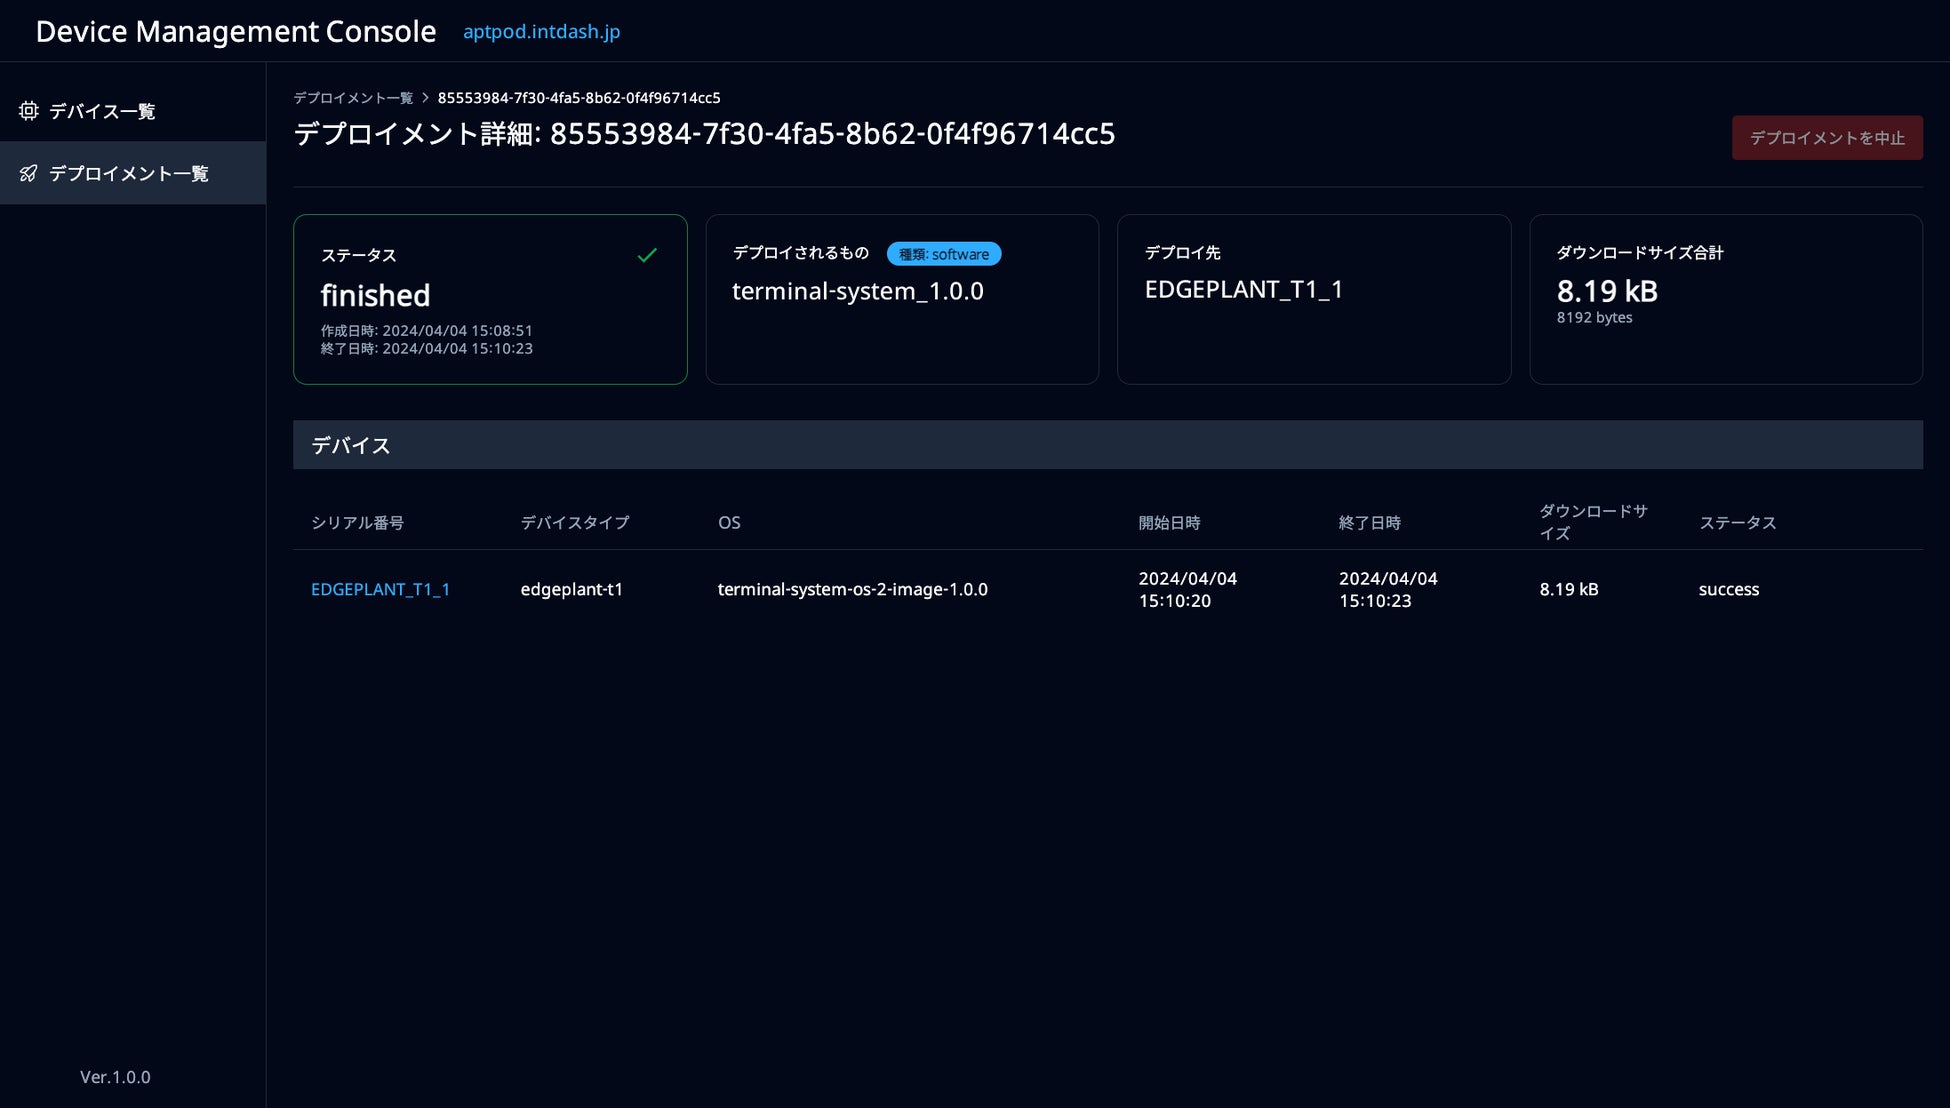This screenshot has height=1108, width=1950.
Task: Click the green checkmark in status card
Action: [x=647, y=255]
